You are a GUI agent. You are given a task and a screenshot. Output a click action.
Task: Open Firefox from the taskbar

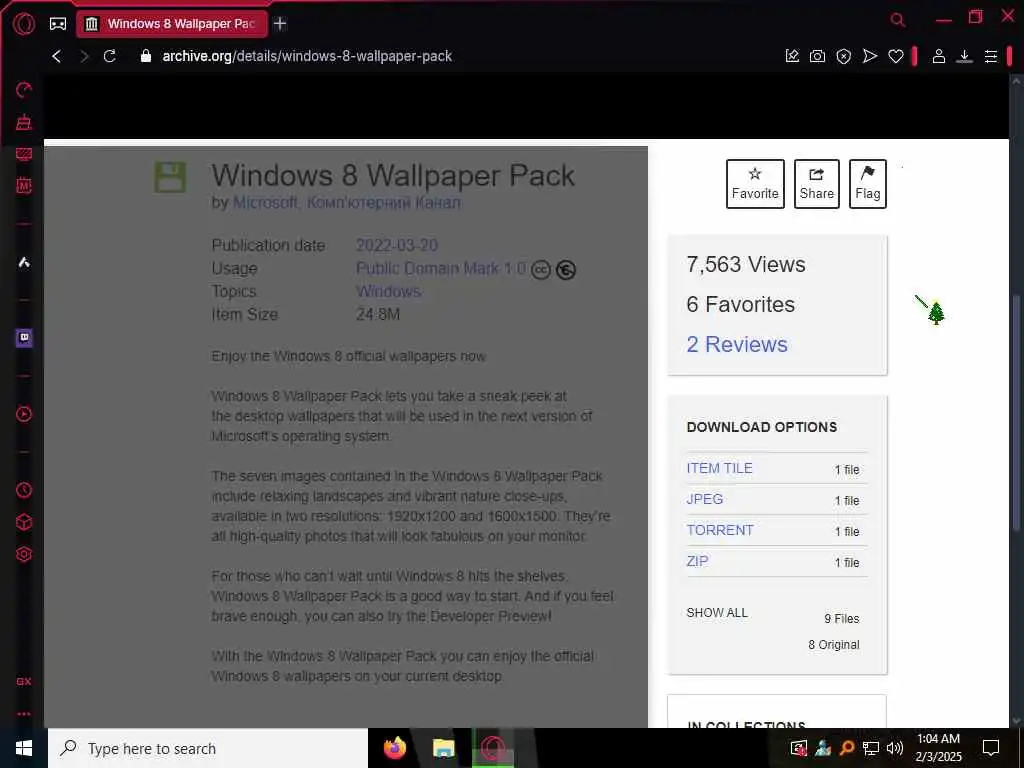click(394, 748)
